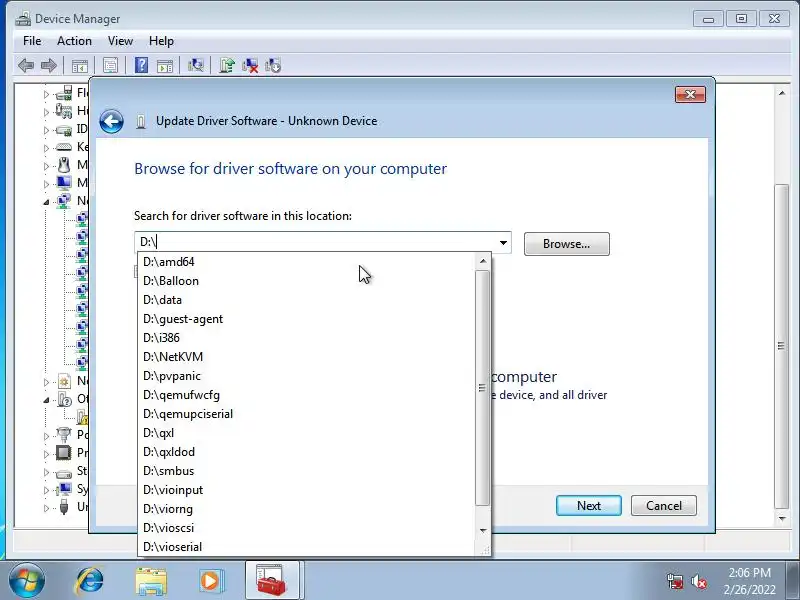Open the View menu
This screenshot has height=600, width=800.
[120, 41]
